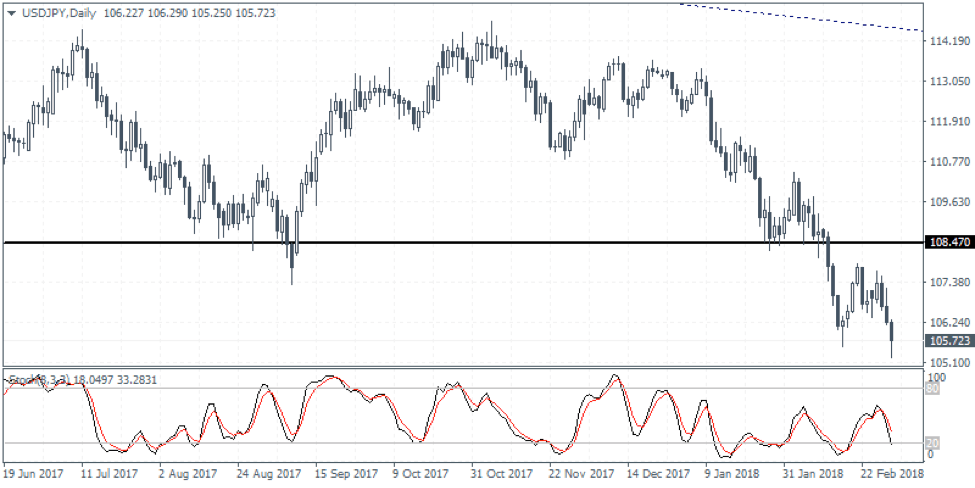The height and width of the screenshot is (488, 975).
Task: Click the 105.100 price axis label
Action: [946, 363]
